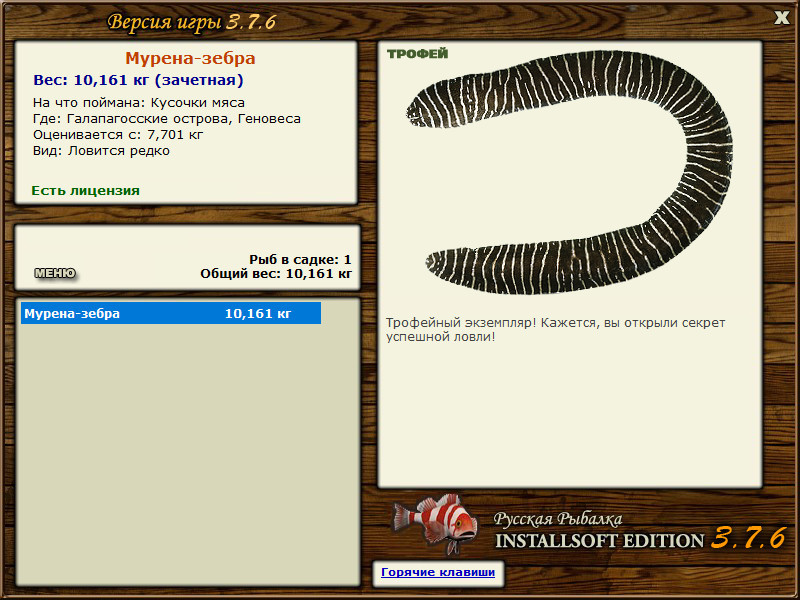Image resolution: width=800 pixels, height=600 pixels.
Task: Click the 10,161 кг weight in selected row
Action: [258, 313]
